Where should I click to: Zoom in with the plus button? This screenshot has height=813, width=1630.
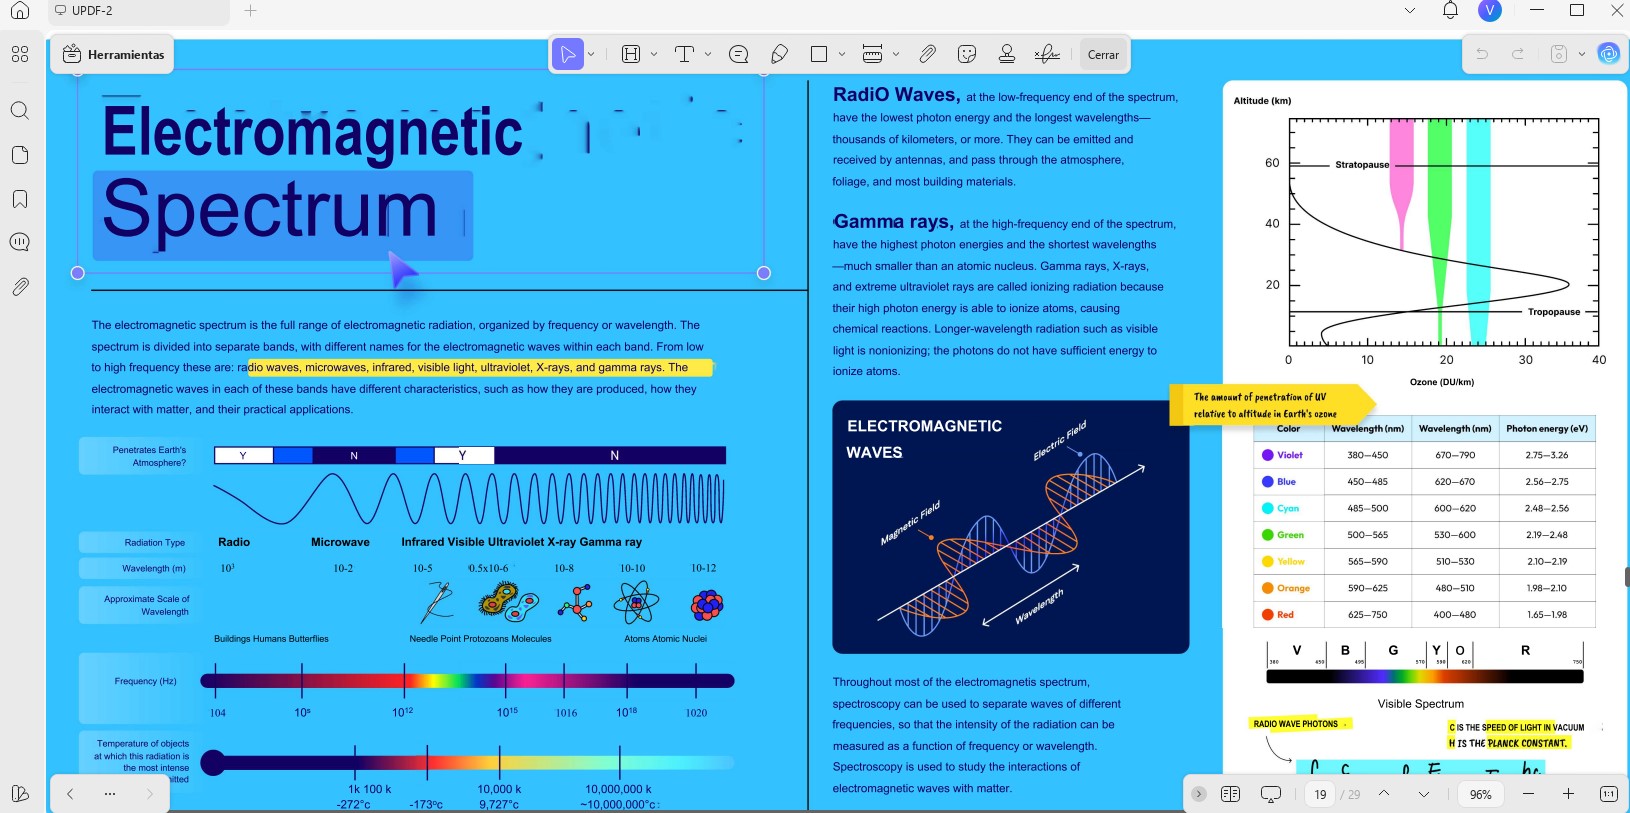point(1568,794)
